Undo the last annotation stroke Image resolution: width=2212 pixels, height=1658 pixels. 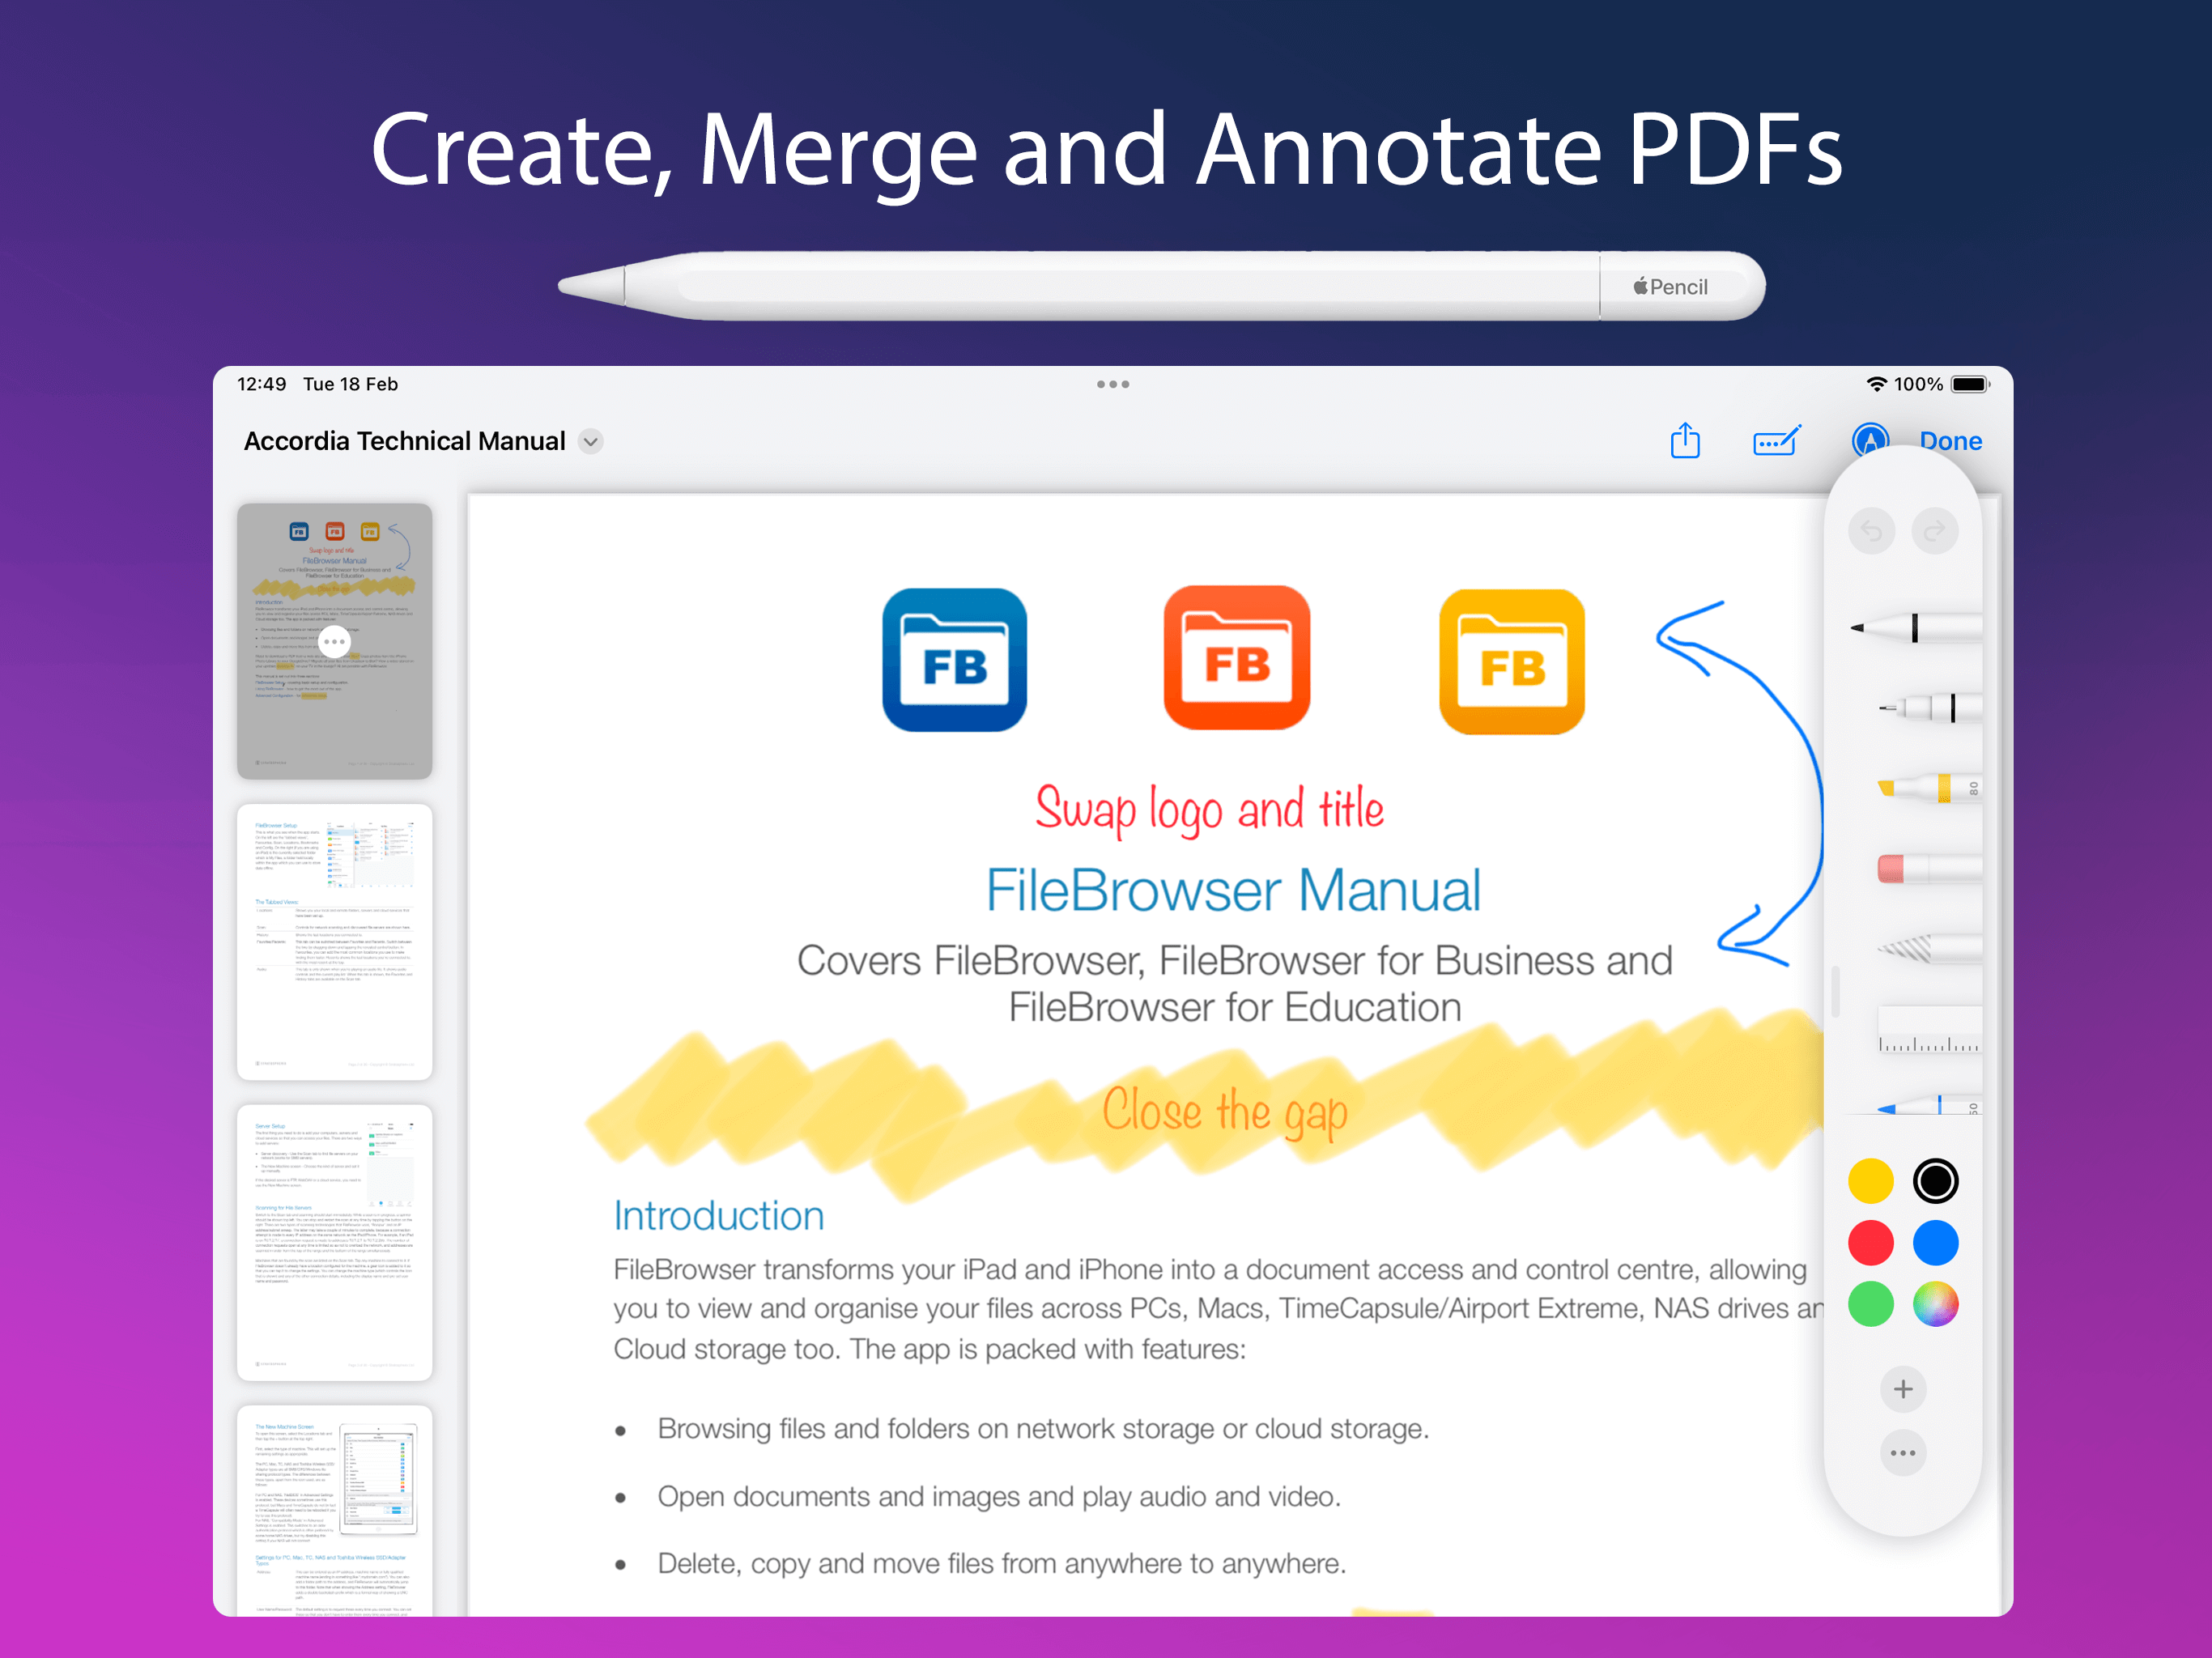tap(1871, 531)
